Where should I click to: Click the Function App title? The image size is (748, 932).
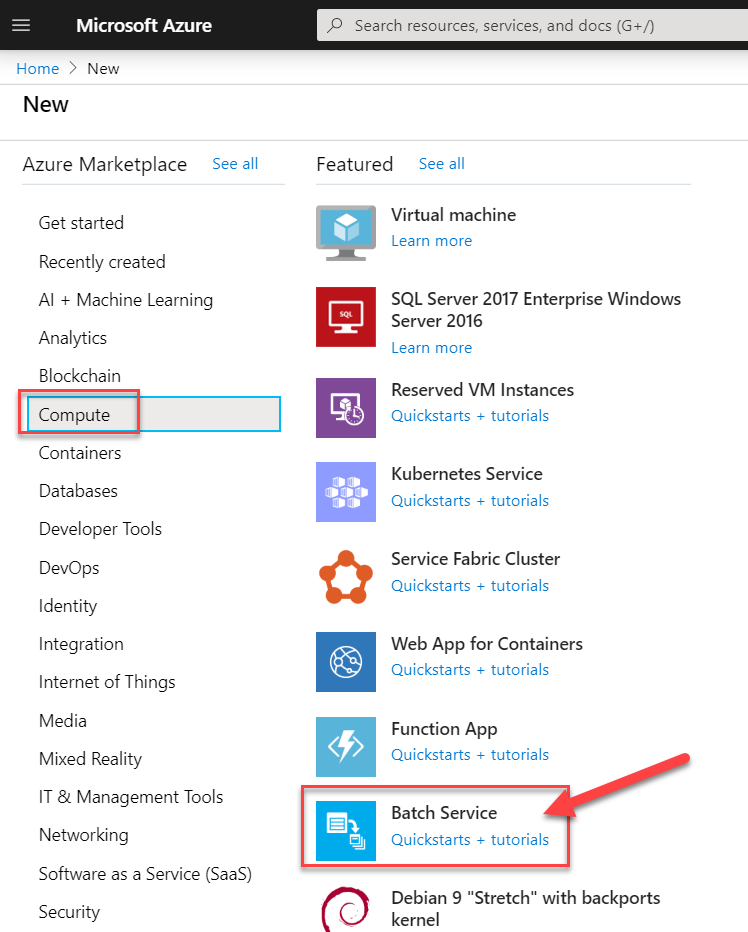click(x=444, y=729)
